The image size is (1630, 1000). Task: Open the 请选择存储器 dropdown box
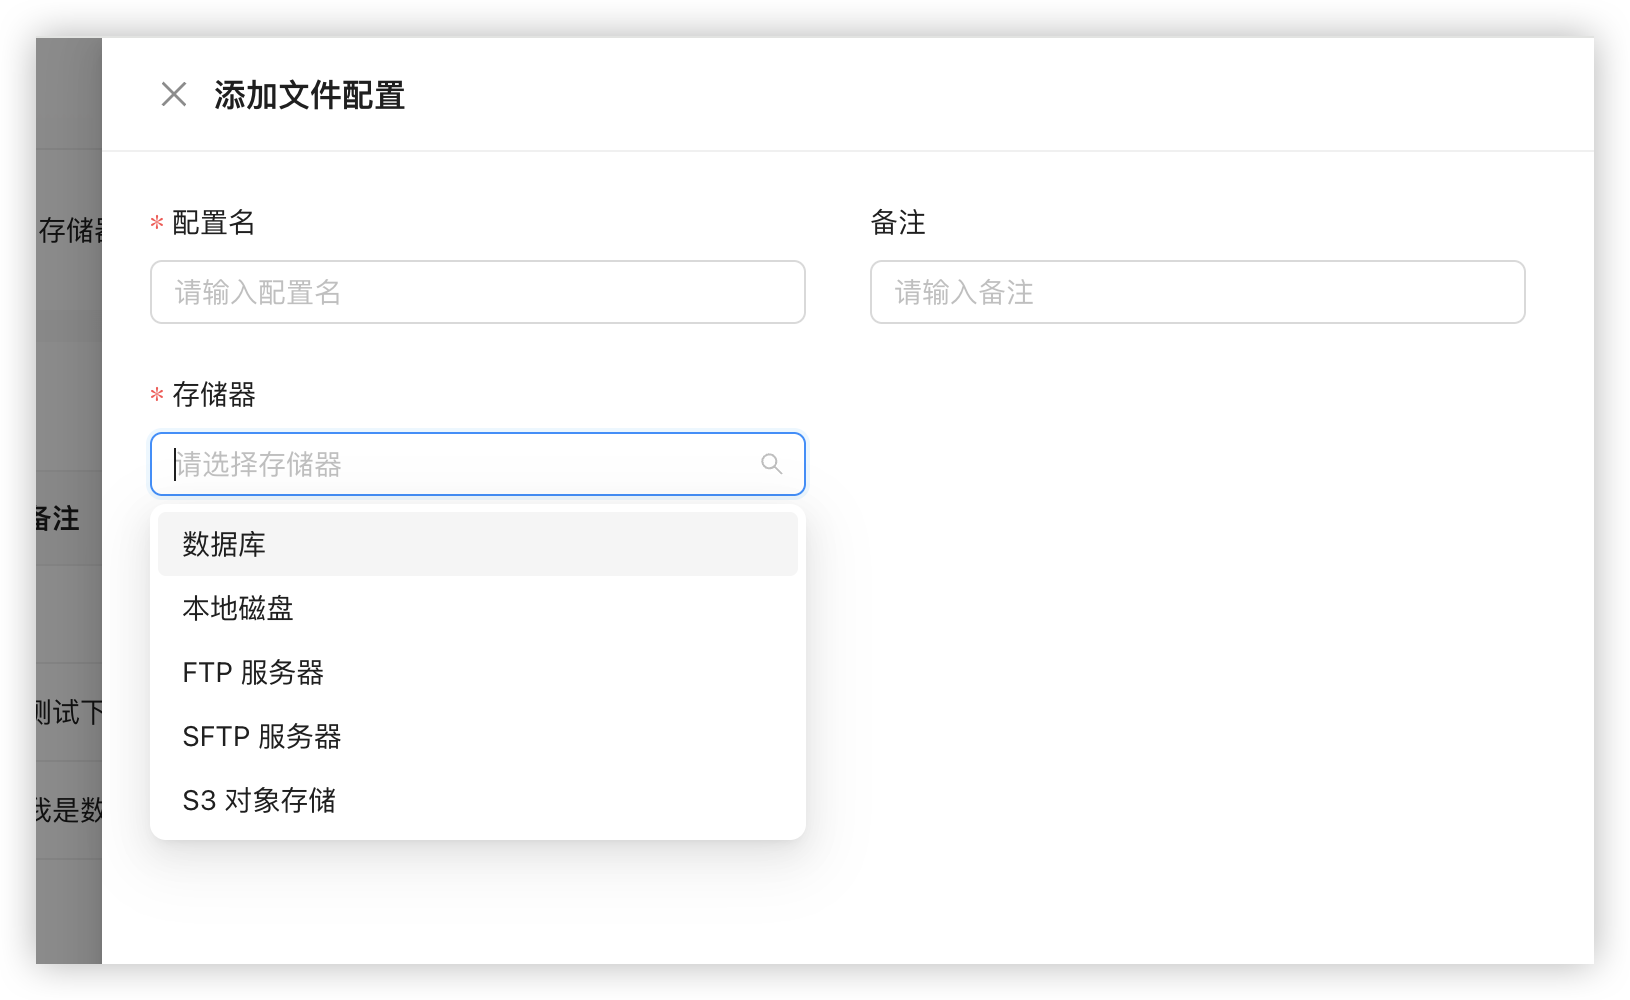pyautogui.click(x=460, y=464)
